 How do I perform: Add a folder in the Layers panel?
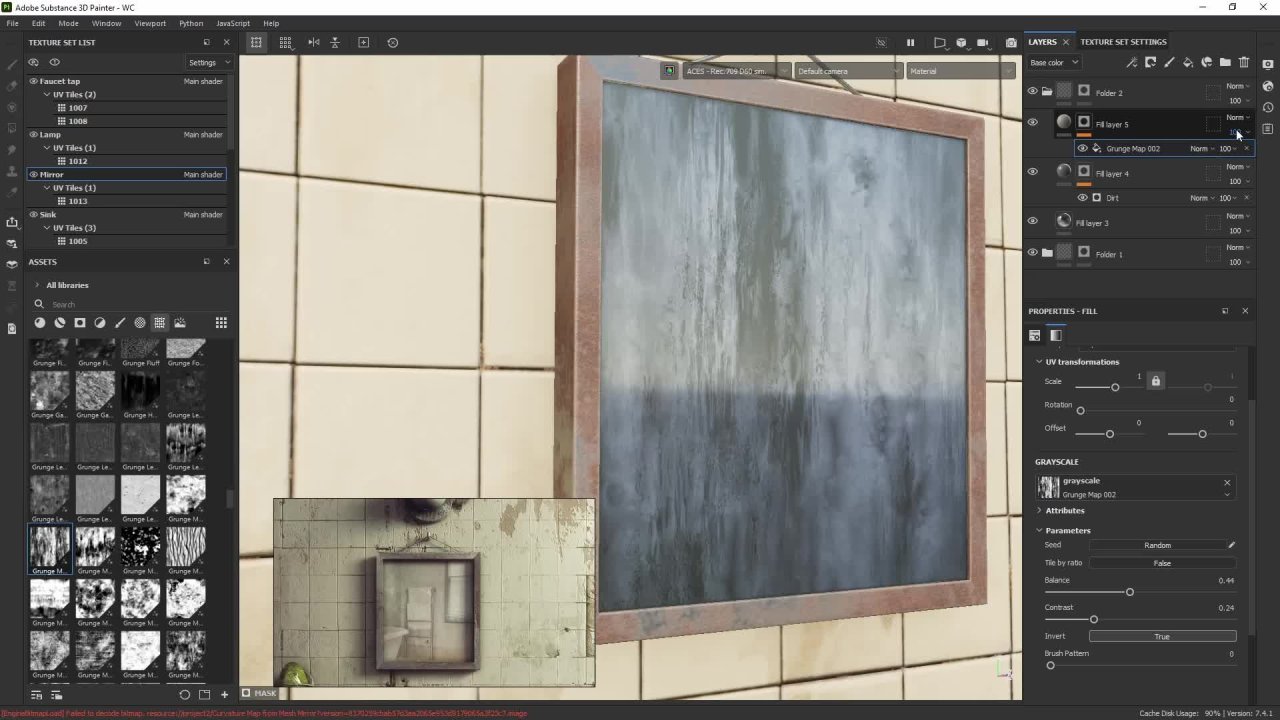coord(1225,63)
